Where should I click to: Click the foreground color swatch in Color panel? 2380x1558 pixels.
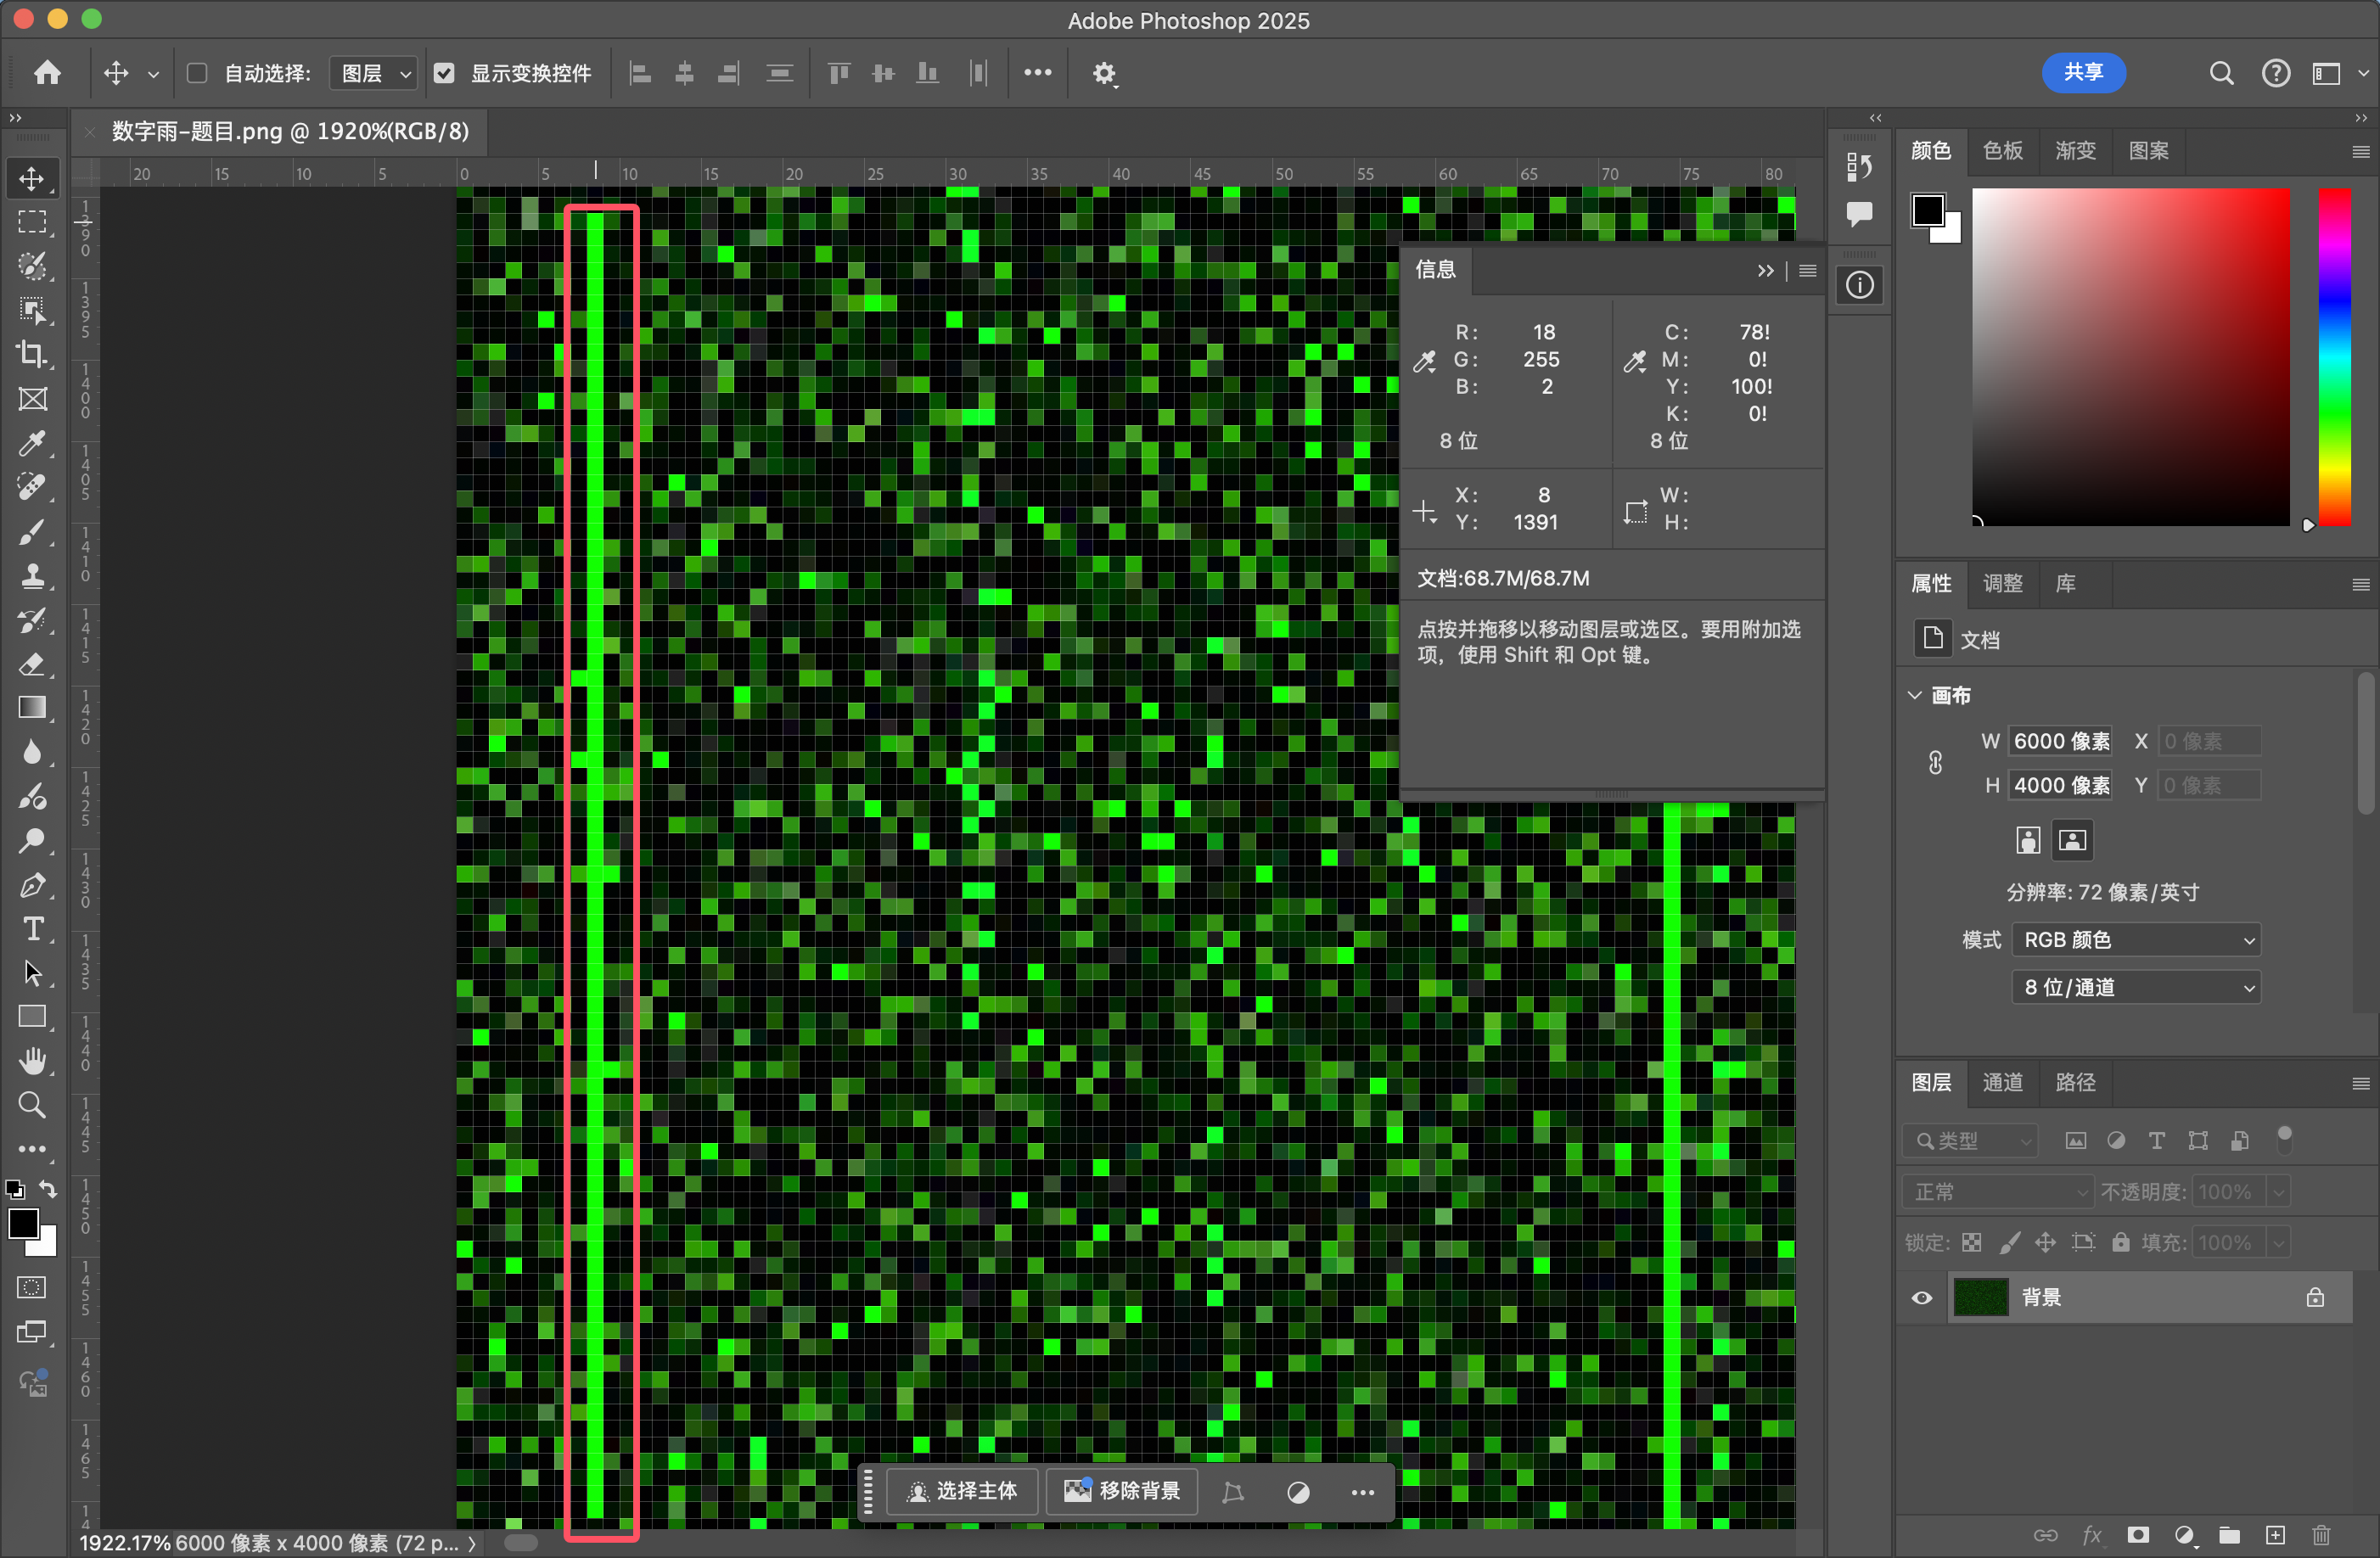1928,210
